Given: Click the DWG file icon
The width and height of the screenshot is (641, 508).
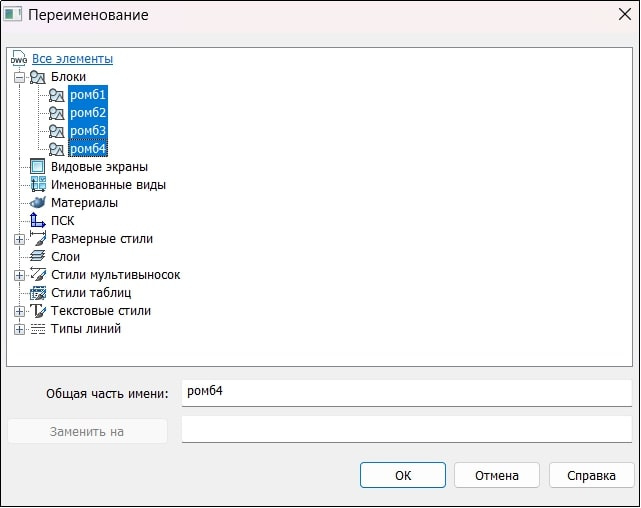Looking at the screenshot, I should pyautogui.click(x=19, y=58).
